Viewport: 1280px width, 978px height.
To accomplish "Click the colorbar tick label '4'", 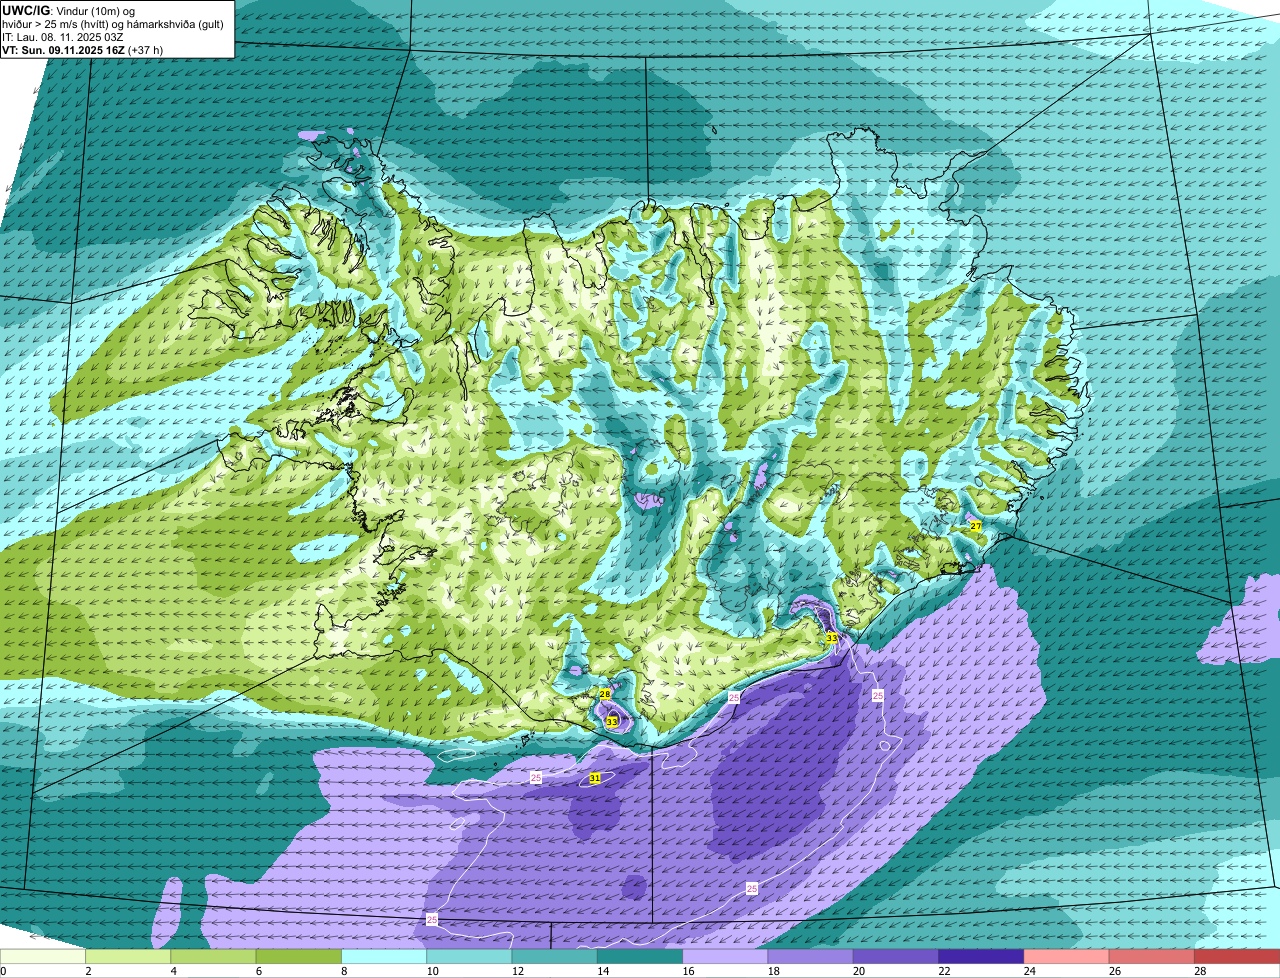I will (173, 971).
